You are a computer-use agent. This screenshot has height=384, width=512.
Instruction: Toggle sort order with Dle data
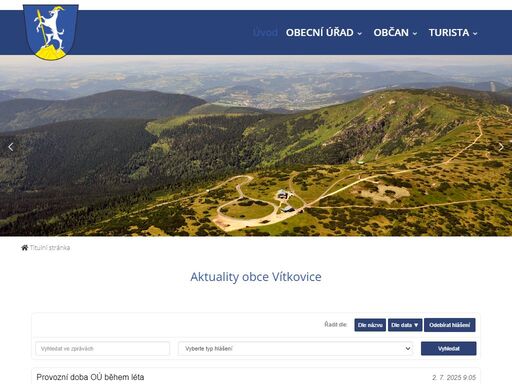tap(405, 325)
